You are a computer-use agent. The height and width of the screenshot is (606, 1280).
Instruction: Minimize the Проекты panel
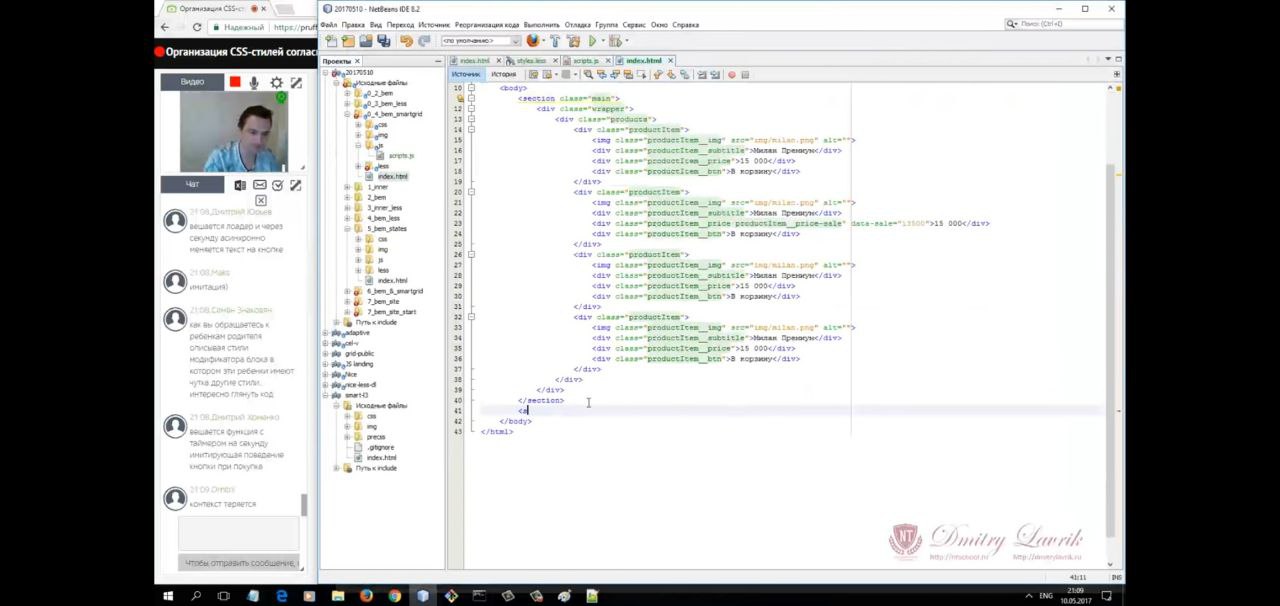(437, 61)
